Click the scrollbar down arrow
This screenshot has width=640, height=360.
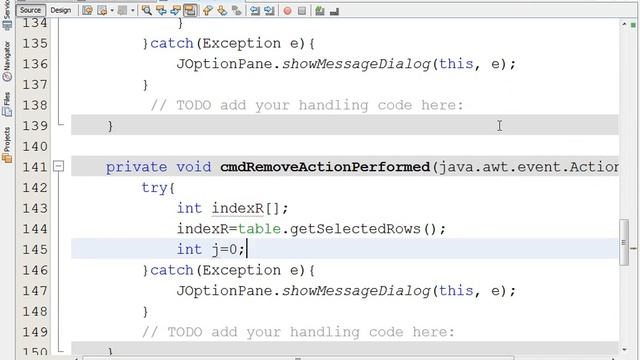(624, 349)
